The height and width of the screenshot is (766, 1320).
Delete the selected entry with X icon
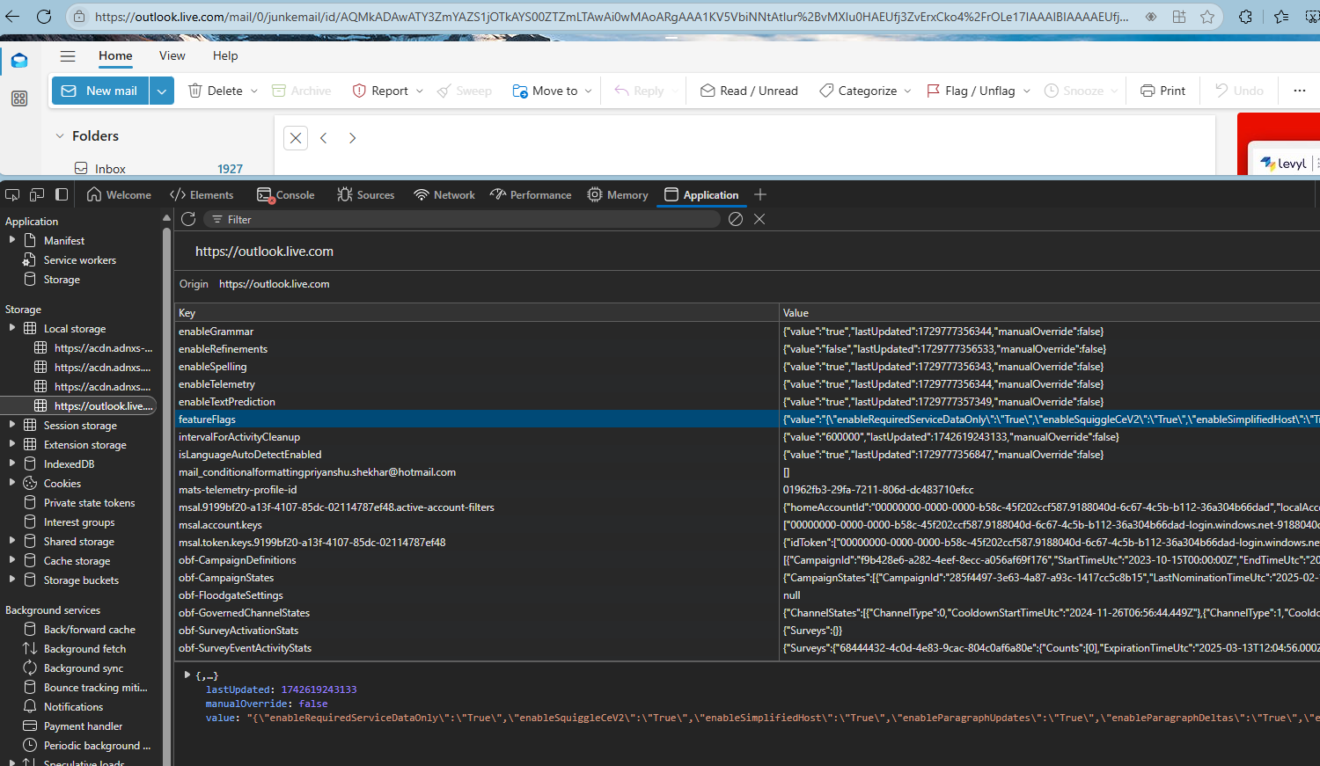(x=759, y=219)
